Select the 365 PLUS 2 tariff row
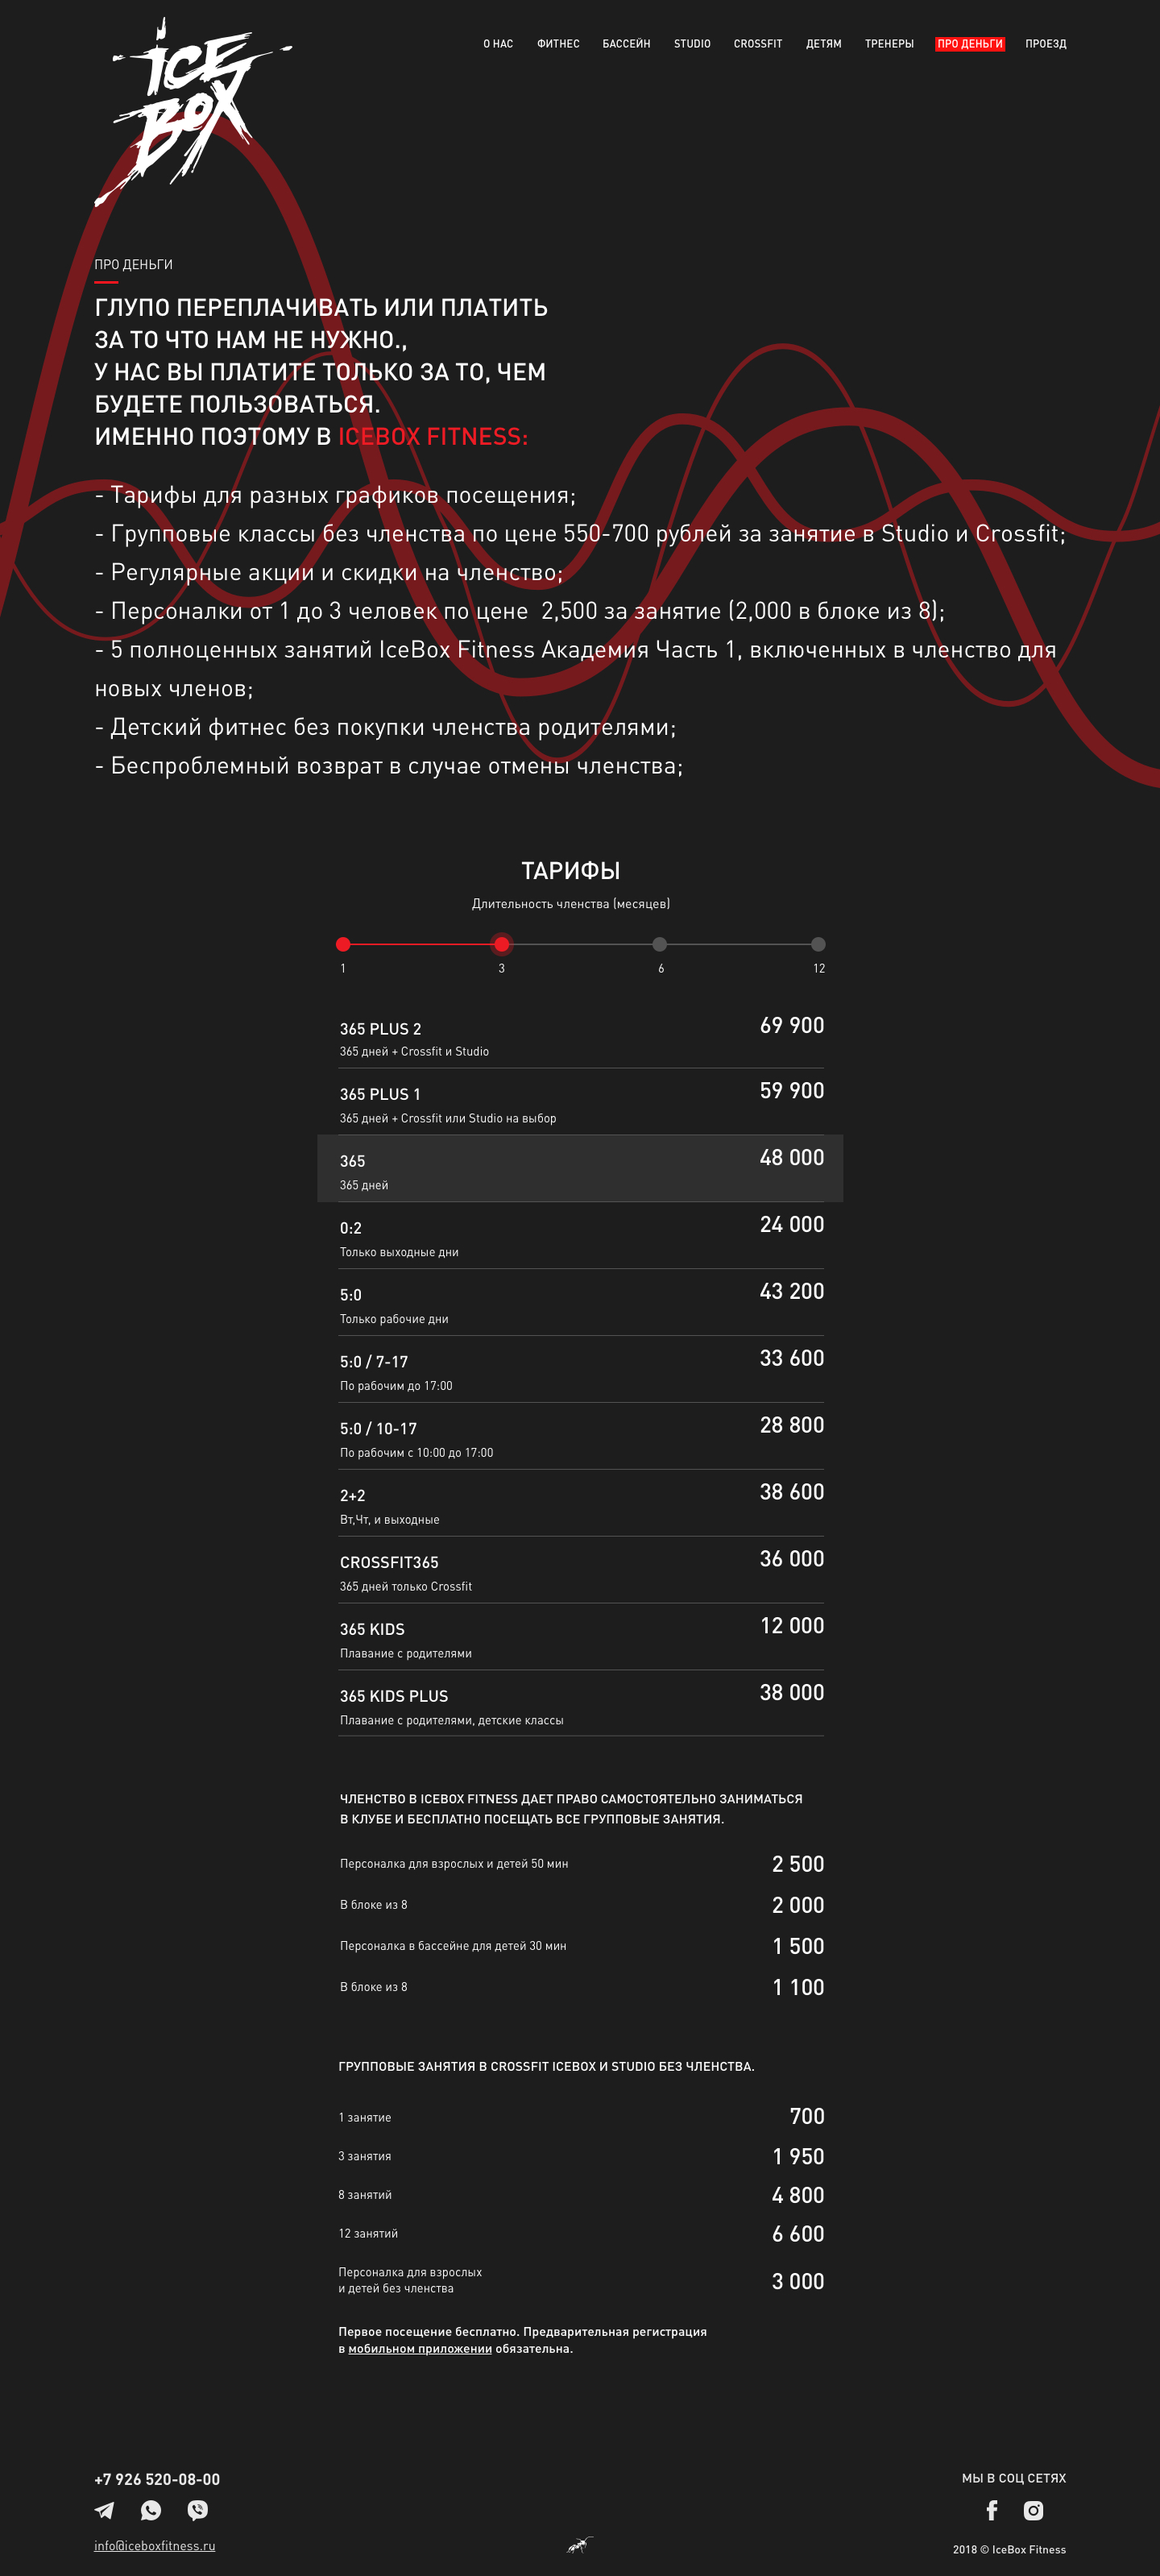 [x=580, y=1037]
